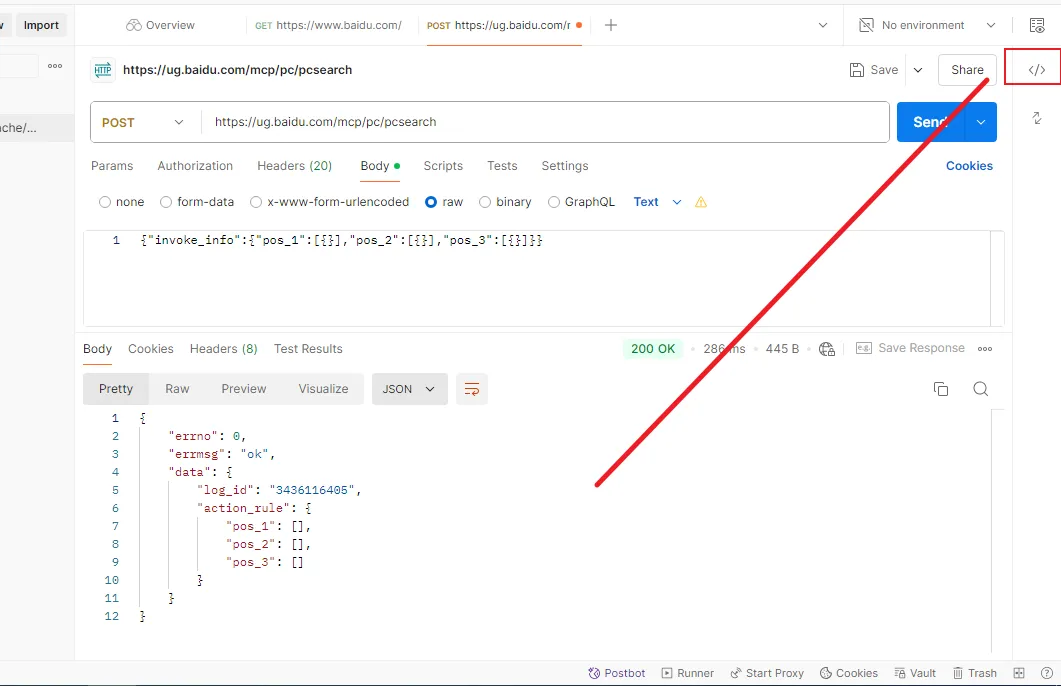Click the Save floppy disk icon
This screenshot has width=1061, height=686.
(857, 70)
